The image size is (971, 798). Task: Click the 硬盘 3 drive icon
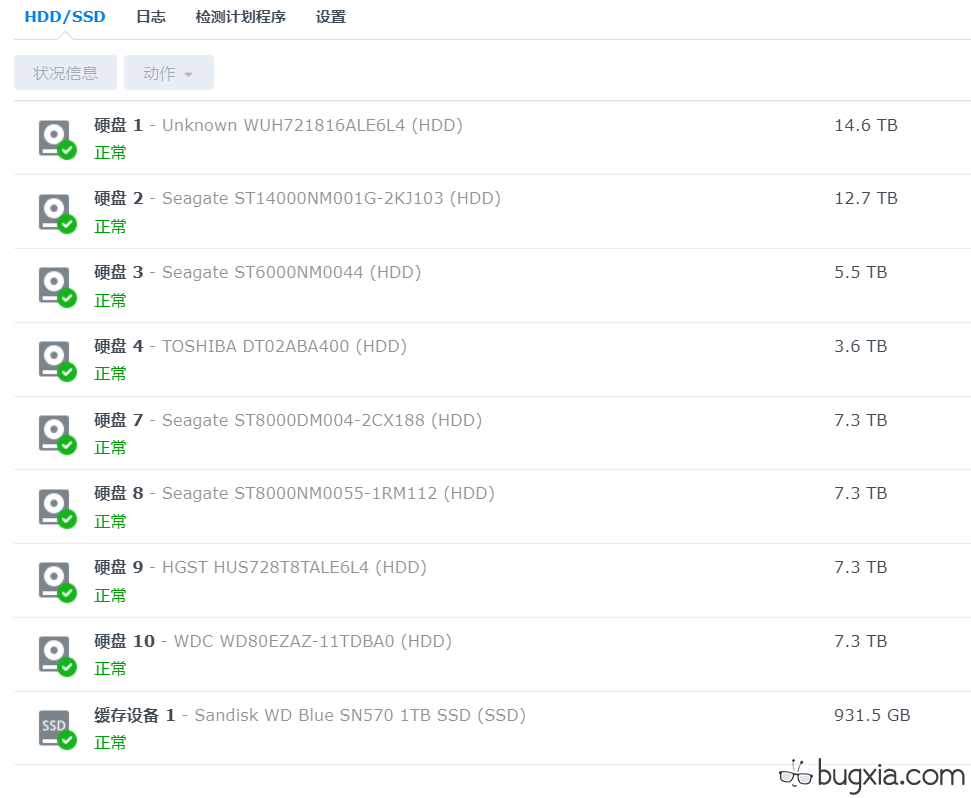tap(55, 286)
